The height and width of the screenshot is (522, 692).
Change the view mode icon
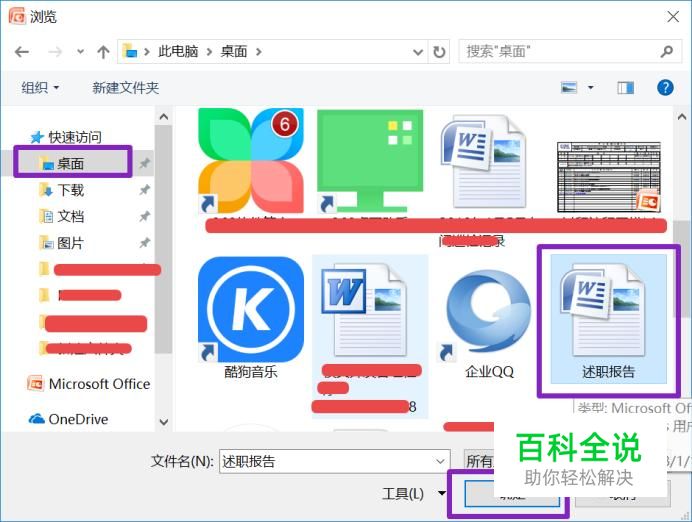tap(569, 87)
